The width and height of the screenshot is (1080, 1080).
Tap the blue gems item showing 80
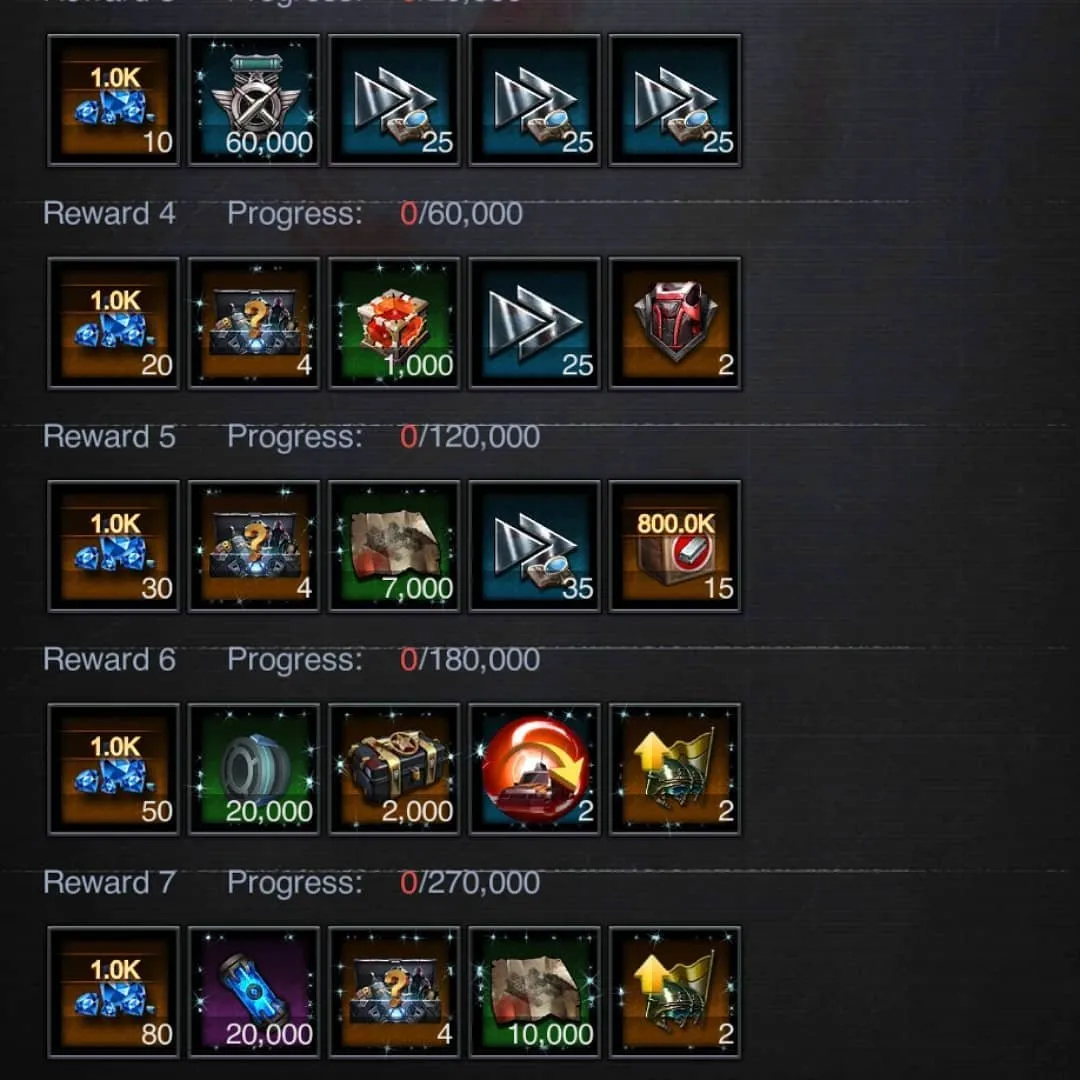pos(113,993)
